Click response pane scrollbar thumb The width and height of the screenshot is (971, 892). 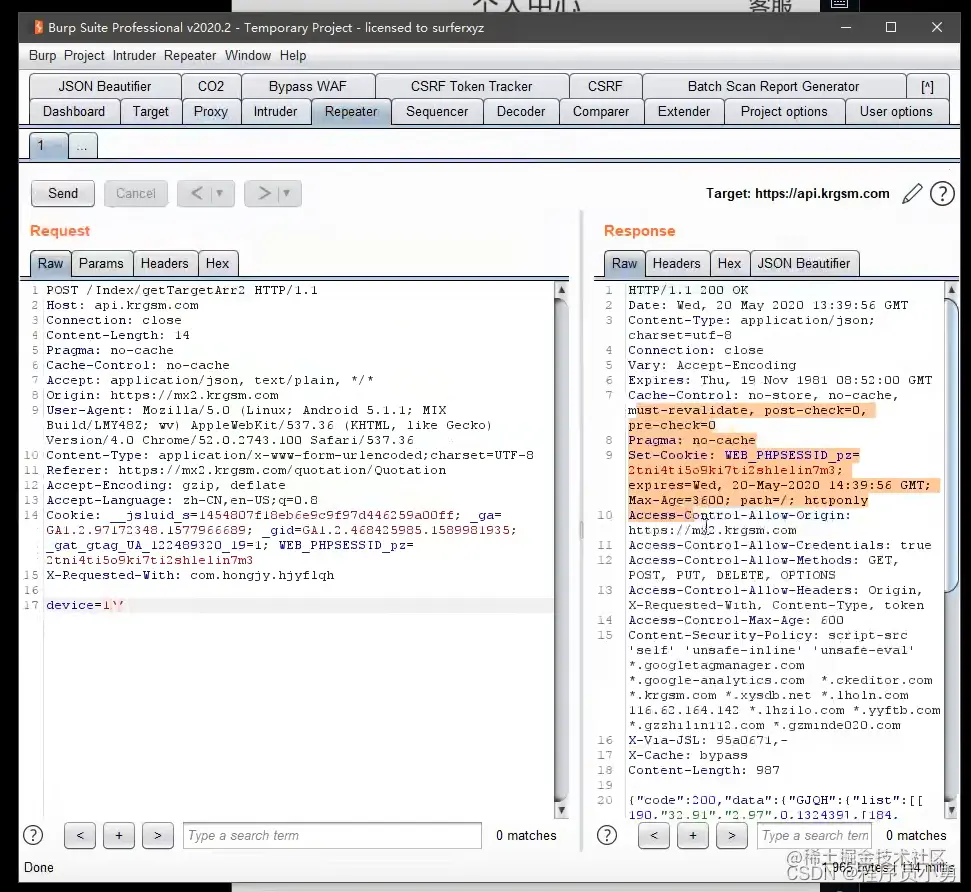(x=951, y=443)
